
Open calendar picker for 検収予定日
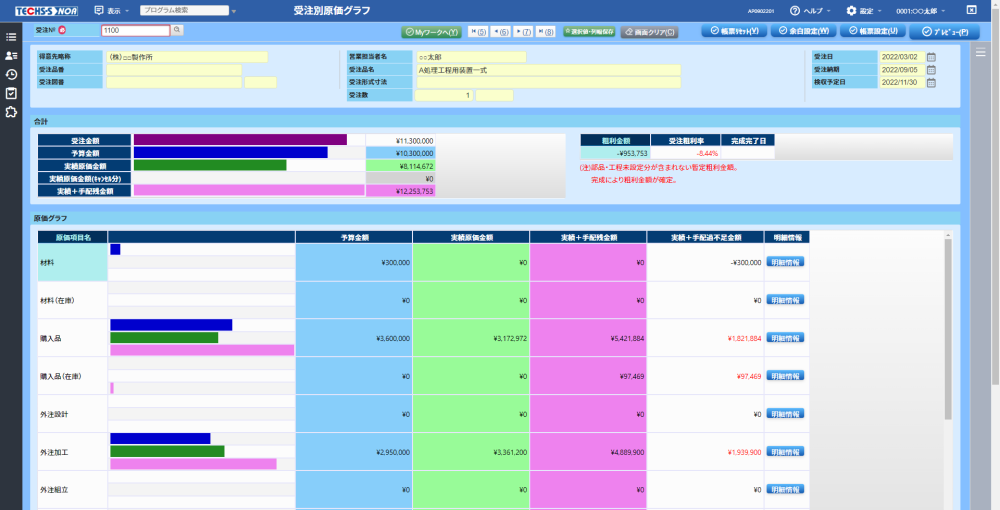click(x=931, y=83)
